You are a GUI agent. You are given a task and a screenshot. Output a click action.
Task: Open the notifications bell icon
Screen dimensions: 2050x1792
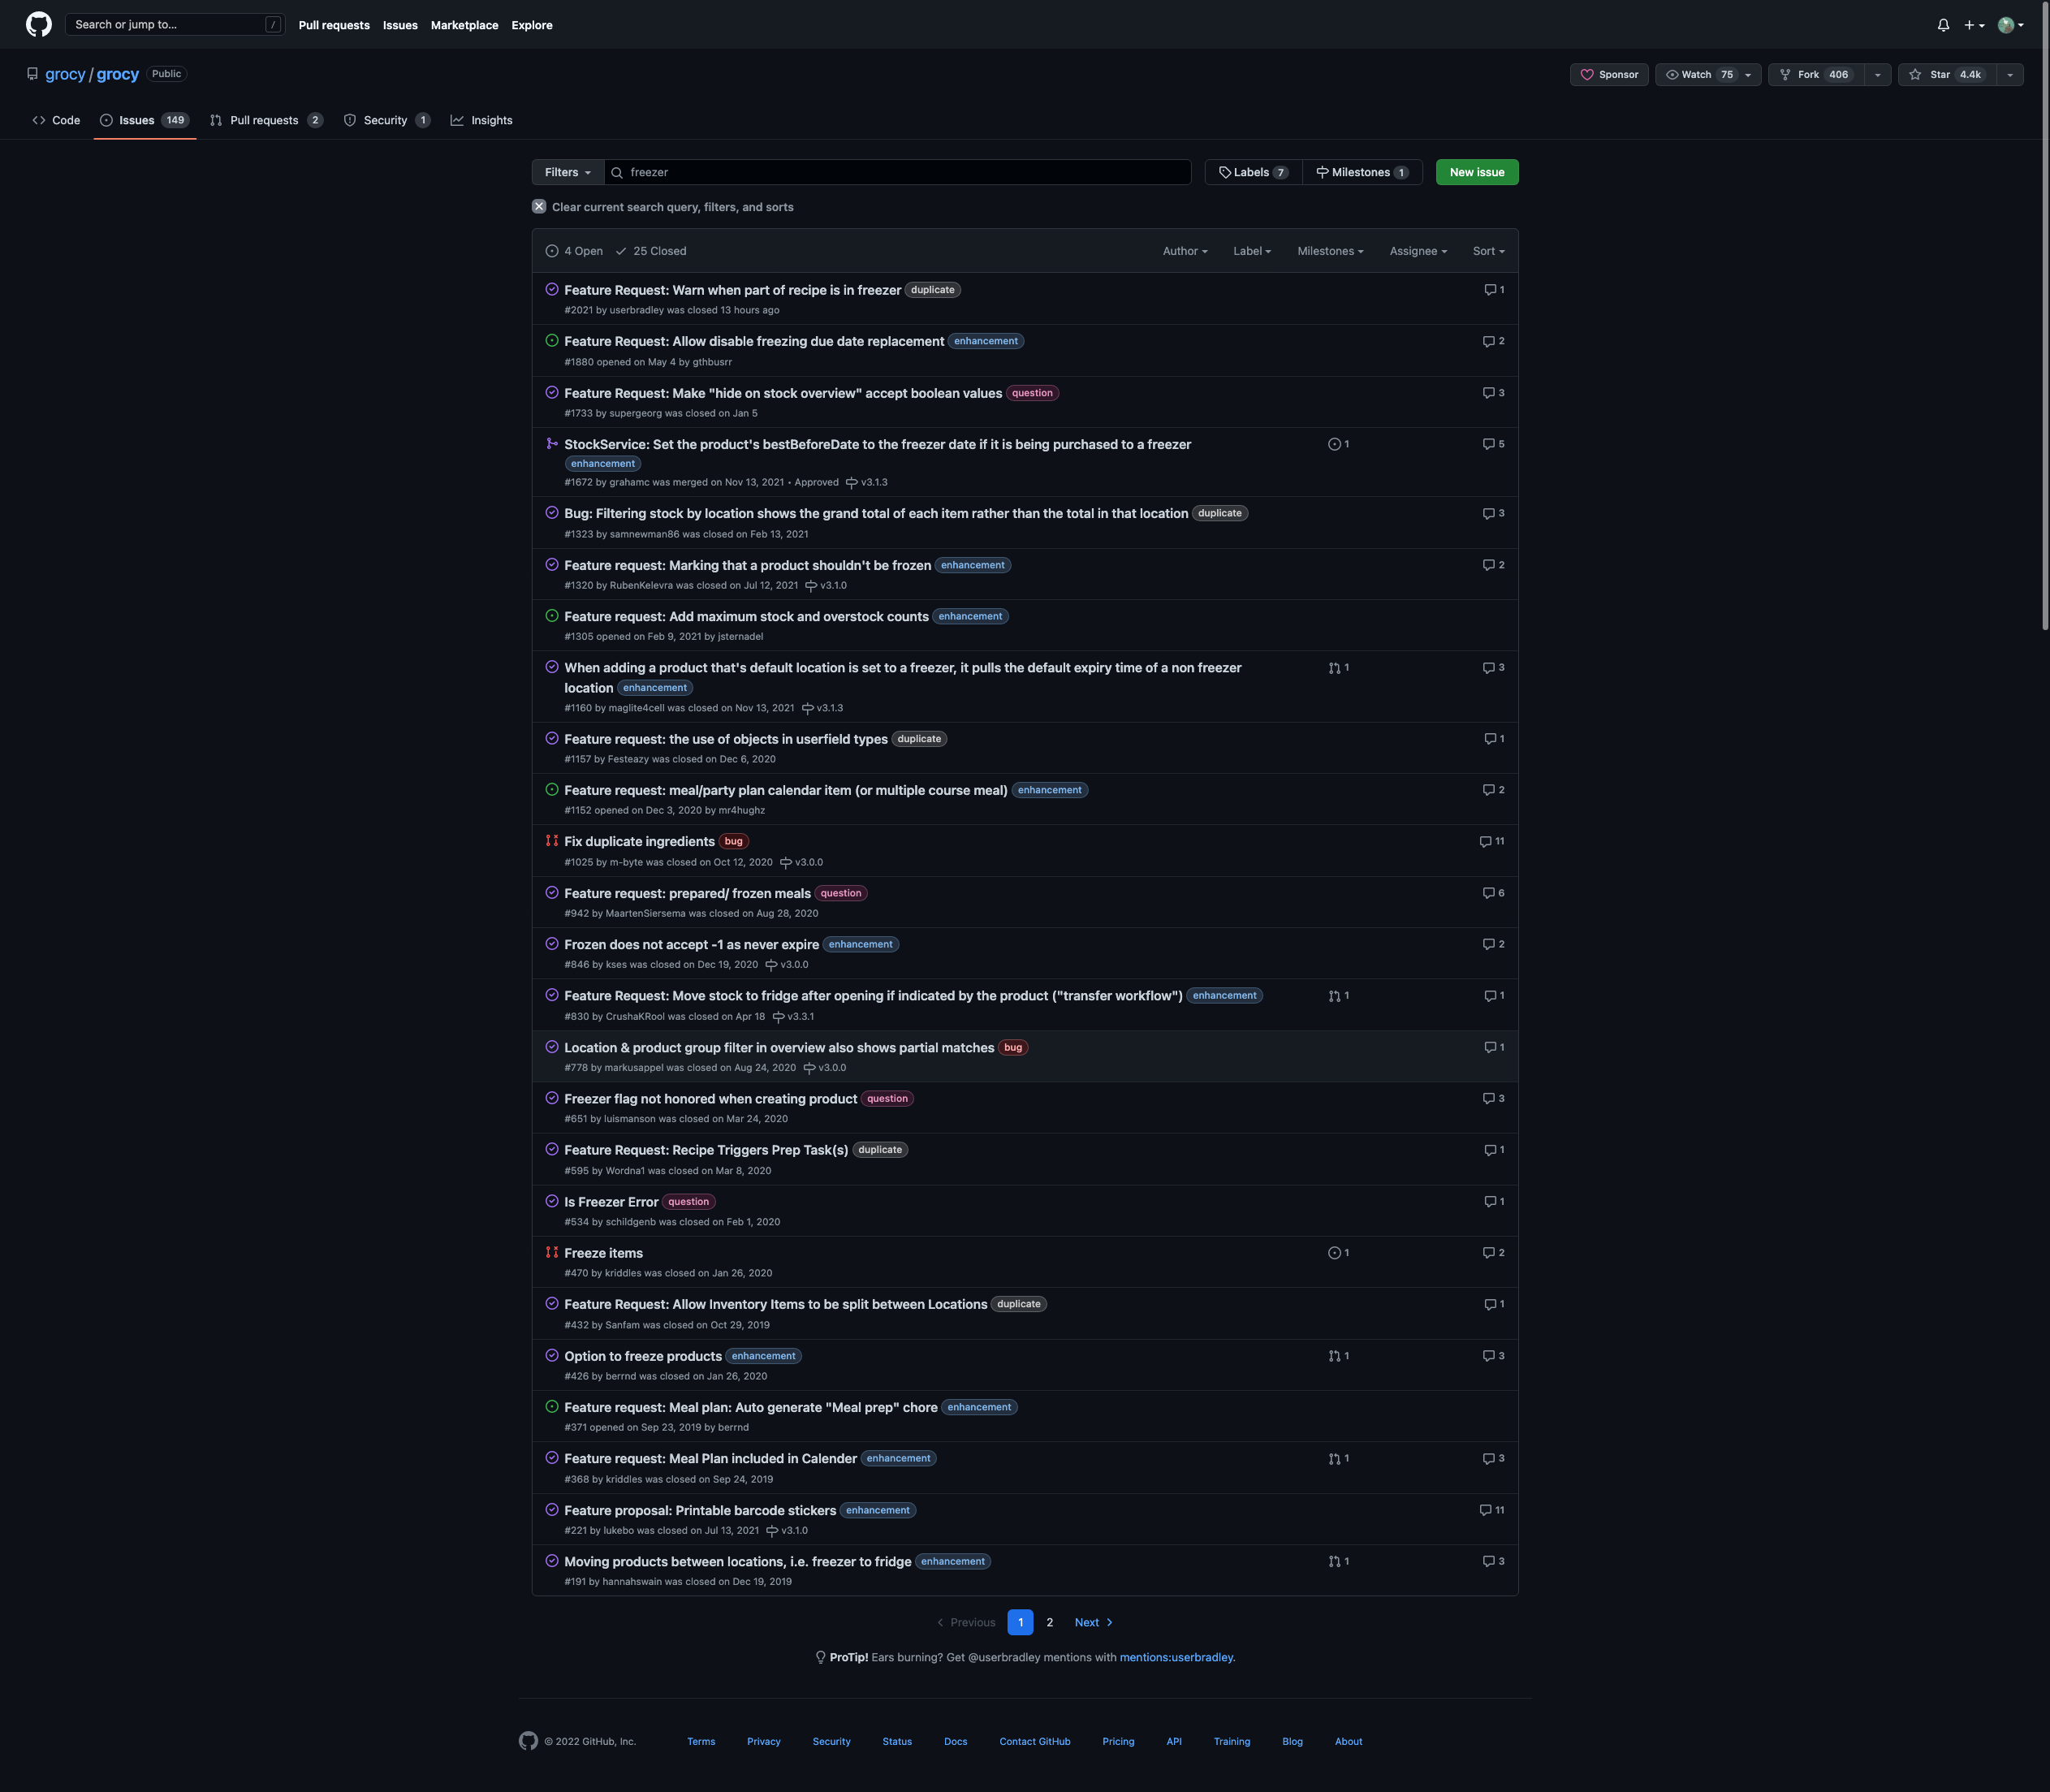coord(1943,25)
